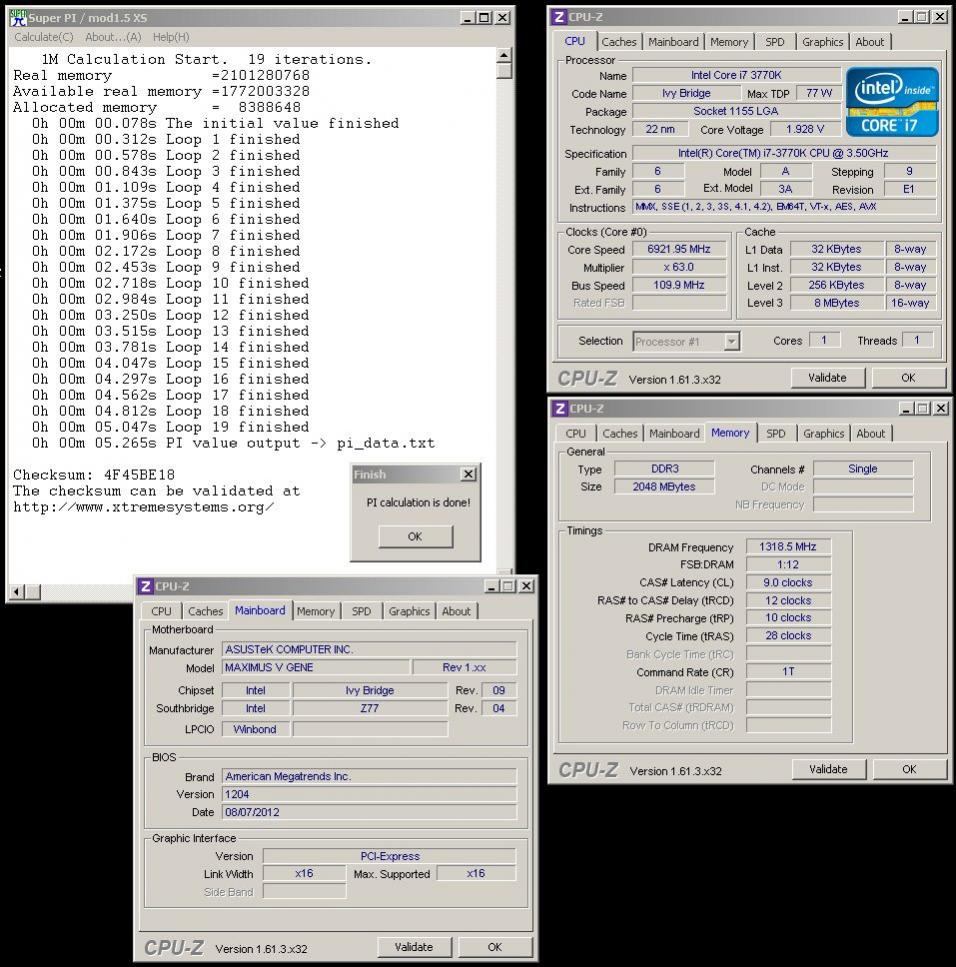Click the http://www.xtremesystems.org/ address text

tap(144, 507)
